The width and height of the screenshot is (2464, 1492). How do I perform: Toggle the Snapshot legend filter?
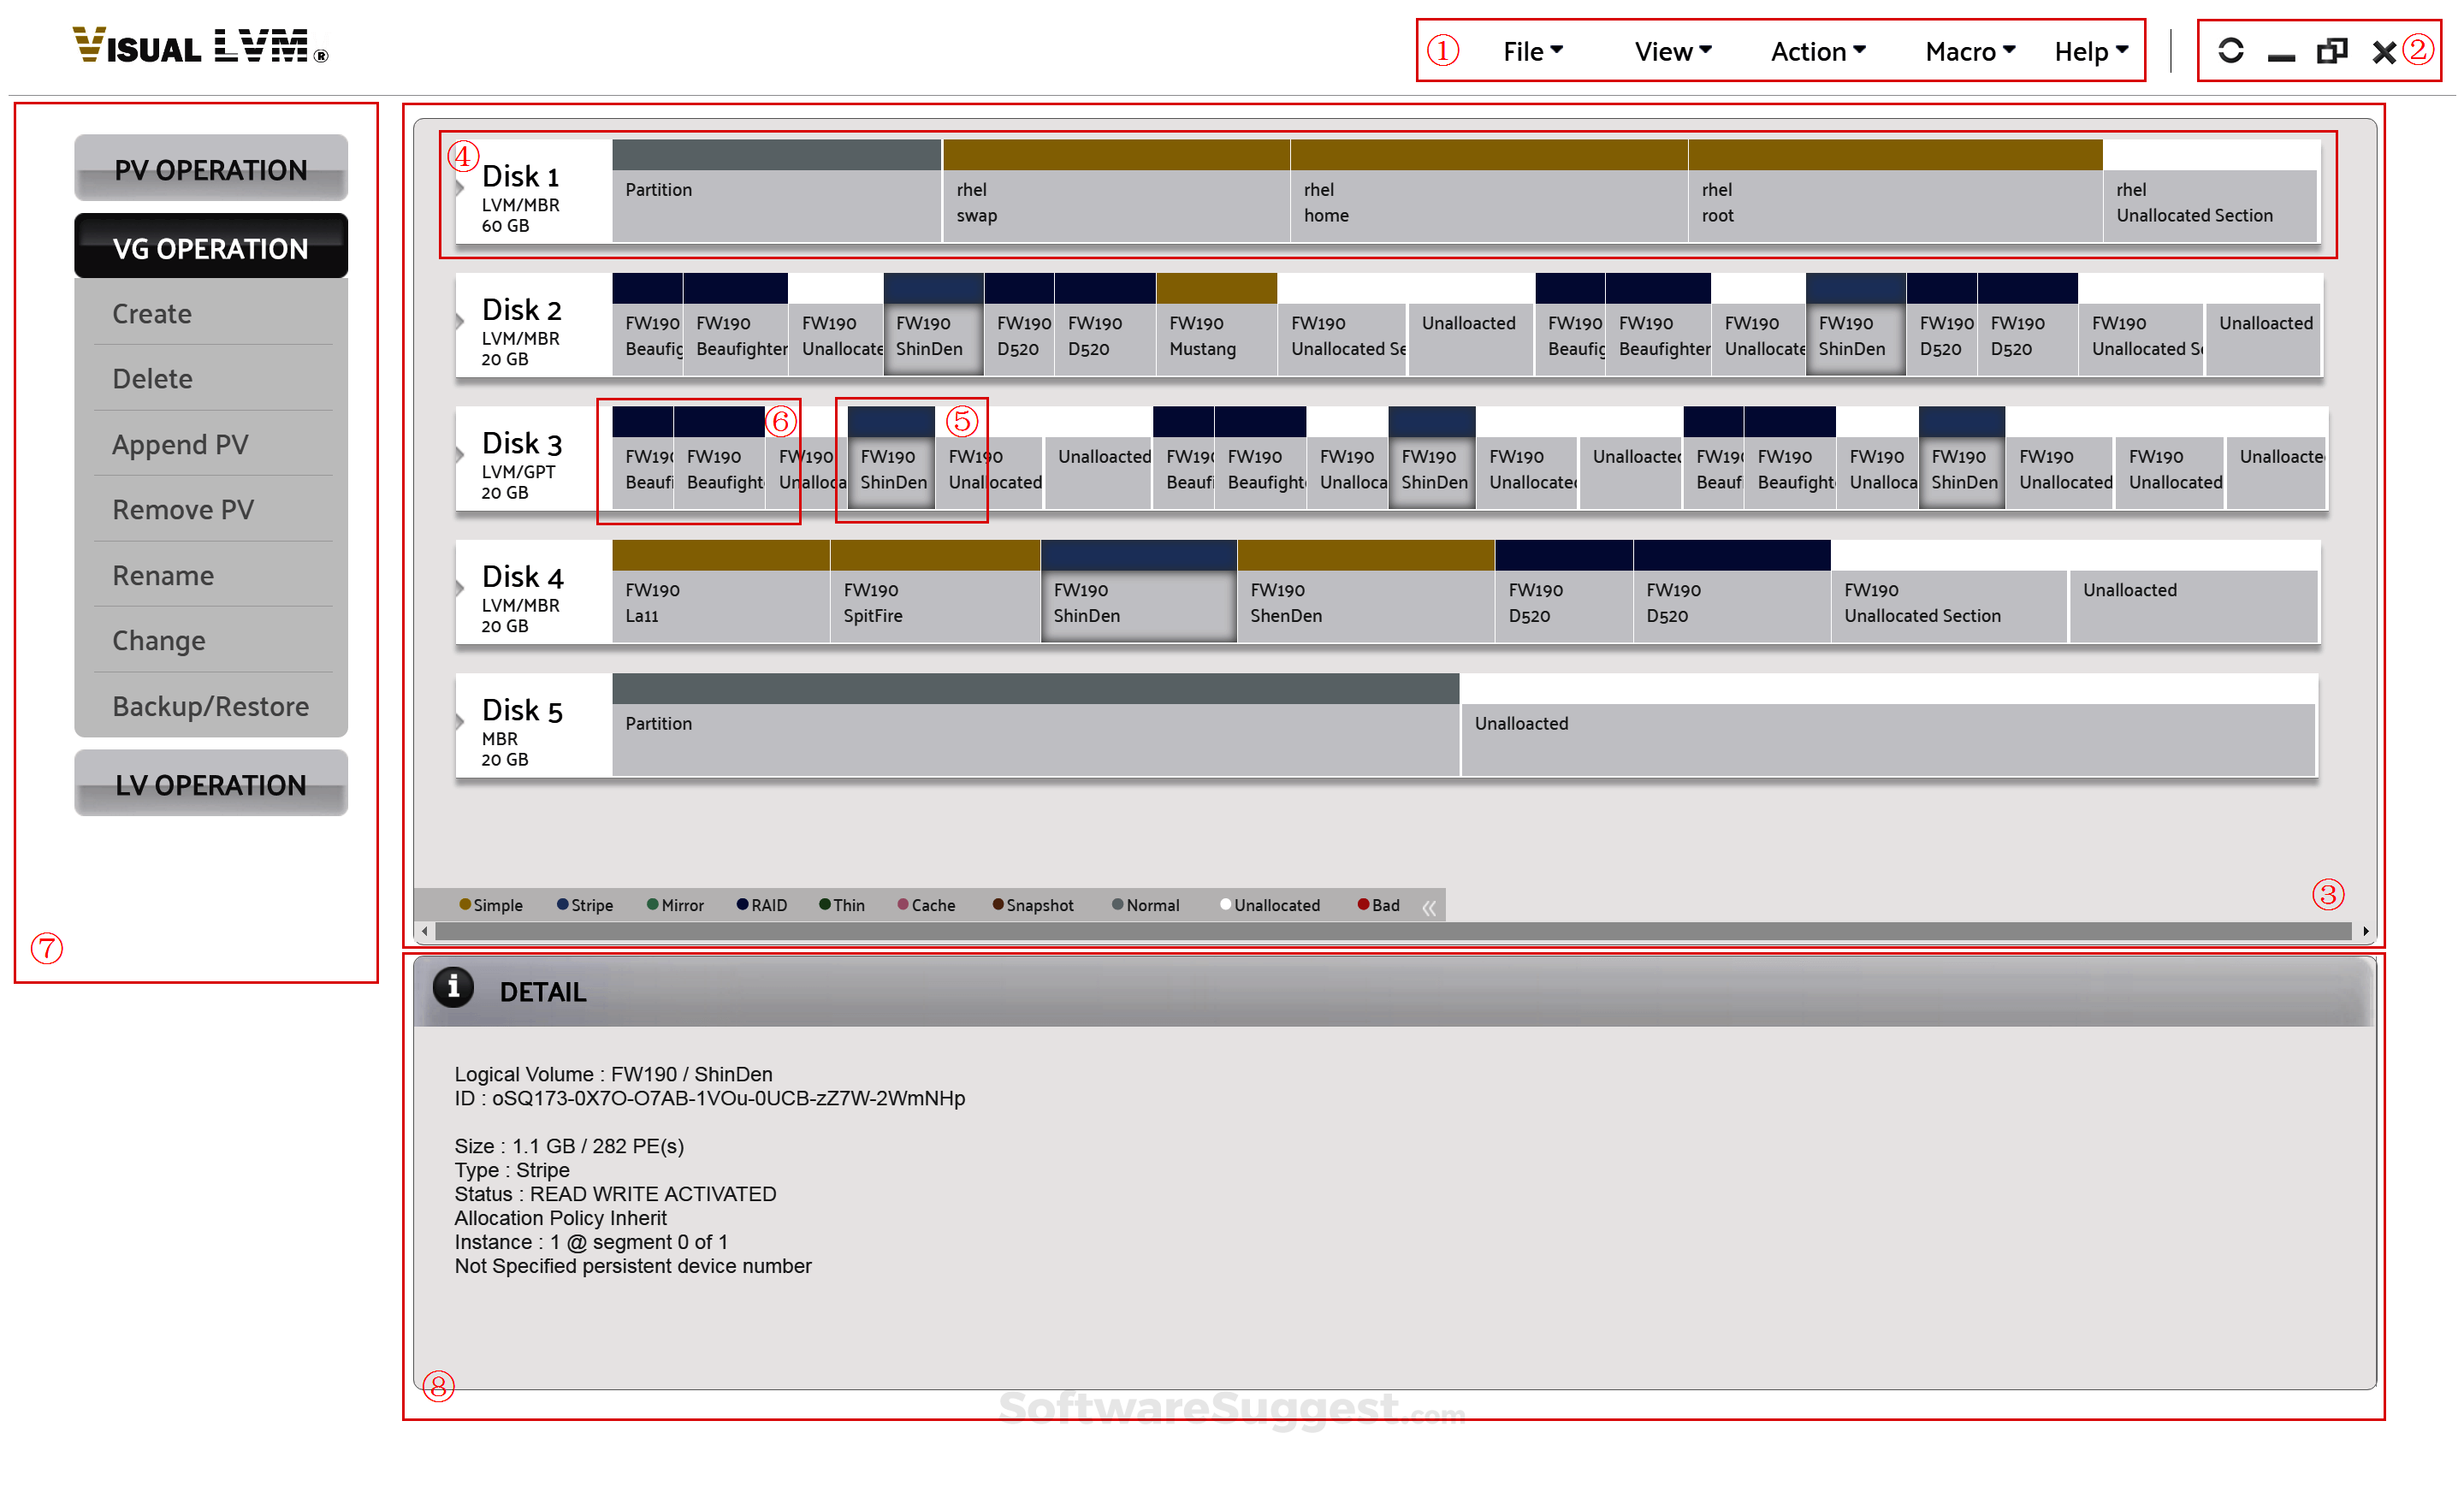(x=998, y=903)
